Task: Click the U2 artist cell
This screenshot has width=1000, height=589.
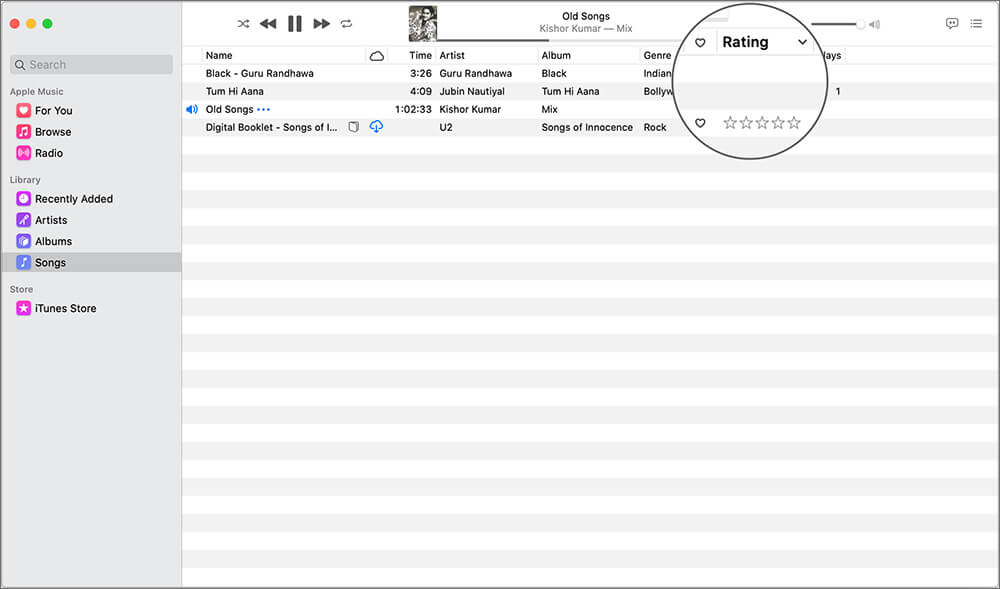Action: tap(446, 127)
